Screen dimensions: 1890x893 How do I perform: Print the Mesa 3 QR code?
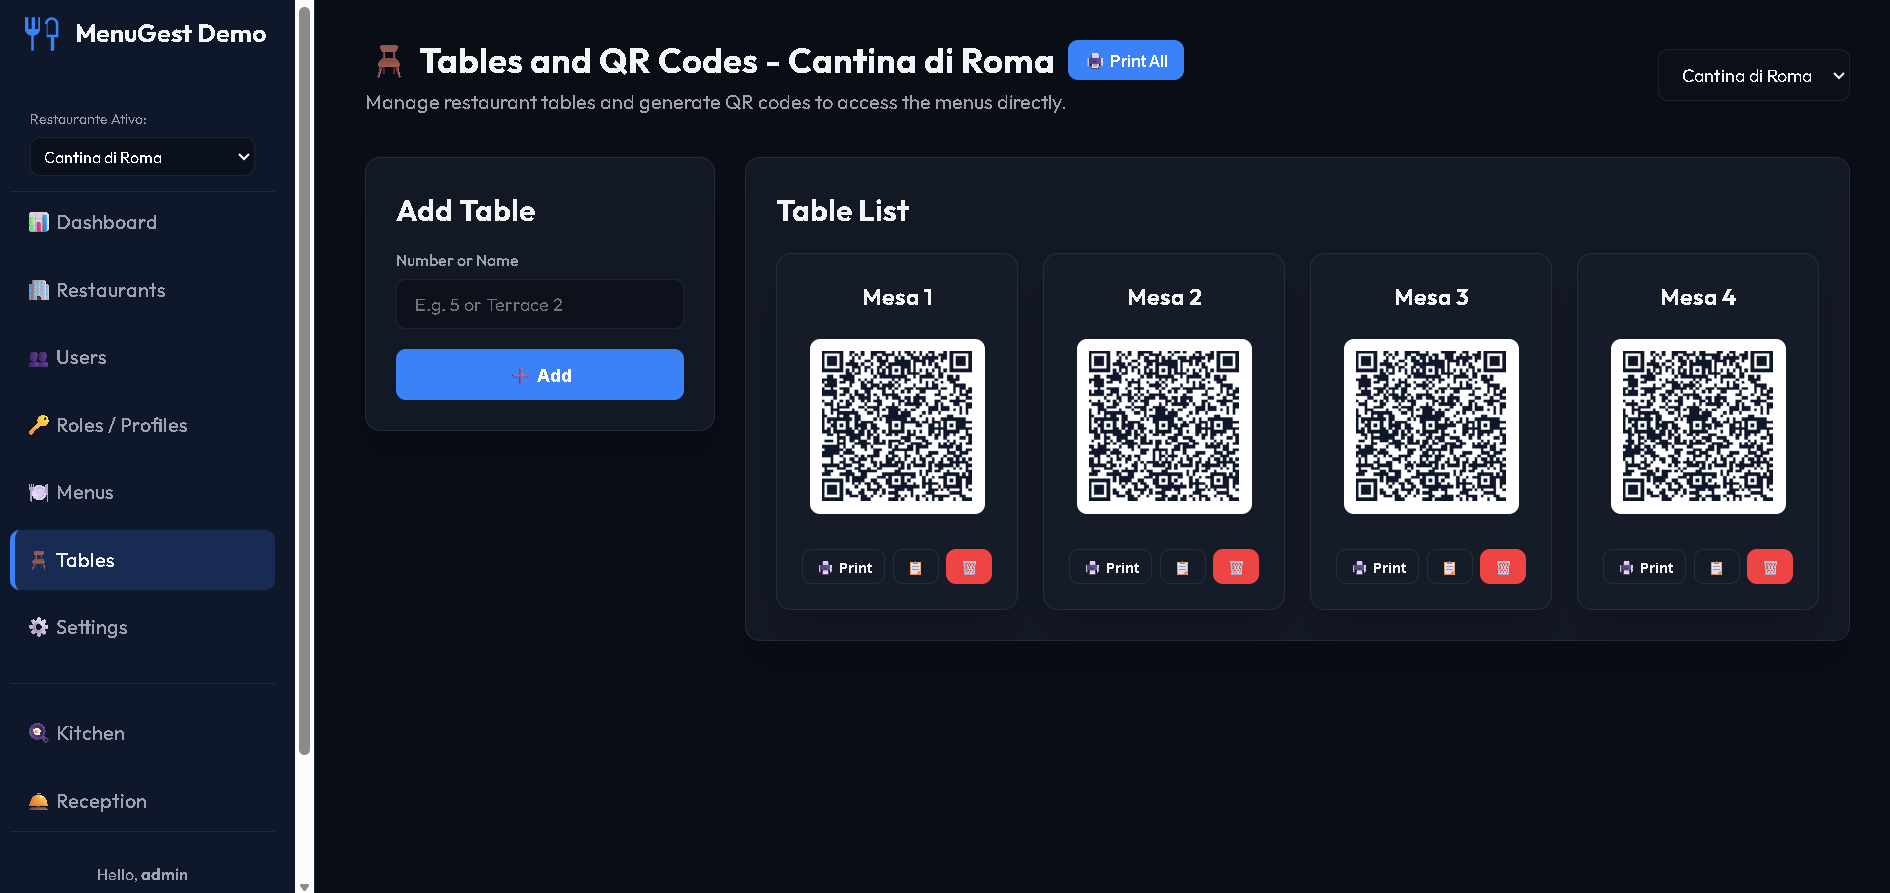click(x=1378, y=567)
